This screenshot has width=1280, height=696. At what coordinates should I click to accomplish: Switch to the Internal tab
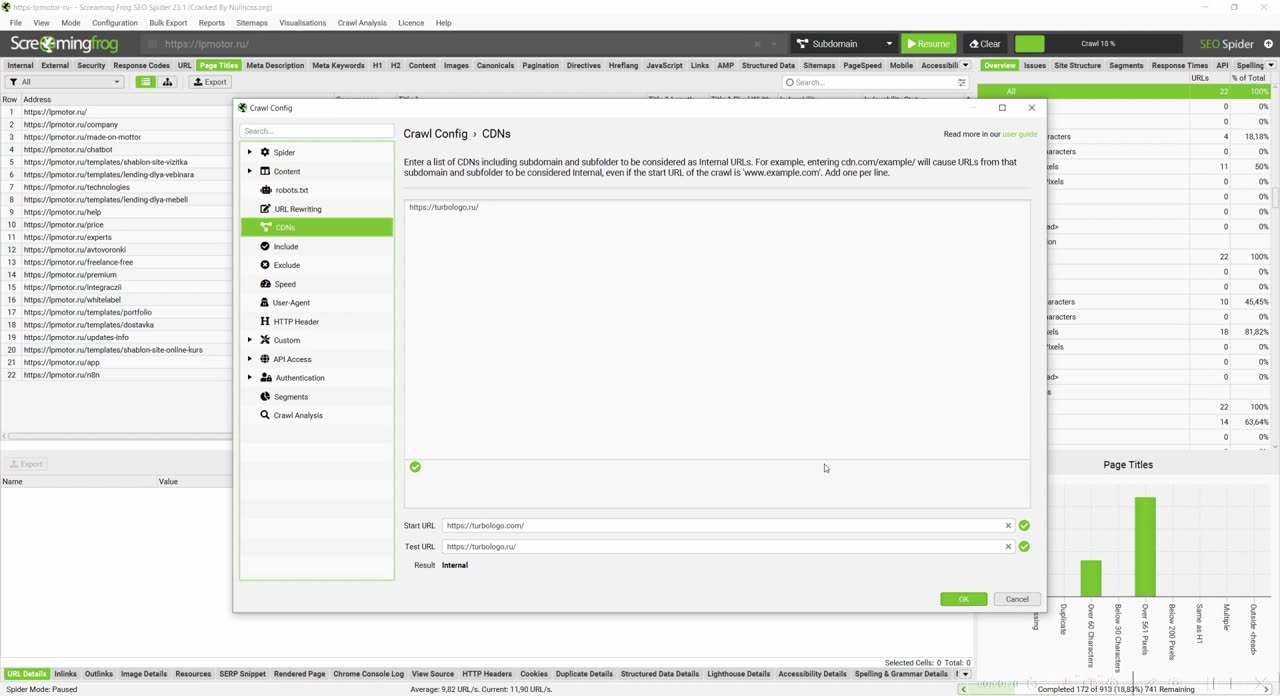(x=20, y=65)
